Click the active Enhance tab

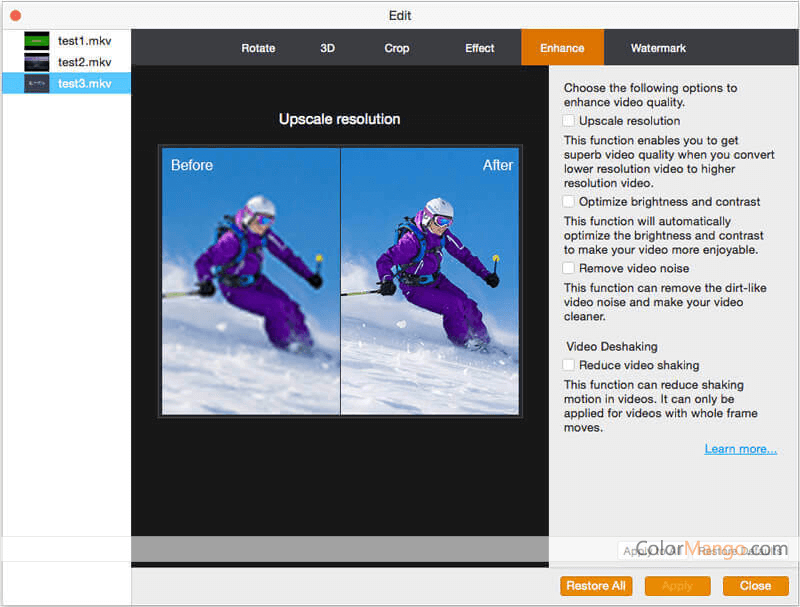pyautogui.click(x=562, y=48)
